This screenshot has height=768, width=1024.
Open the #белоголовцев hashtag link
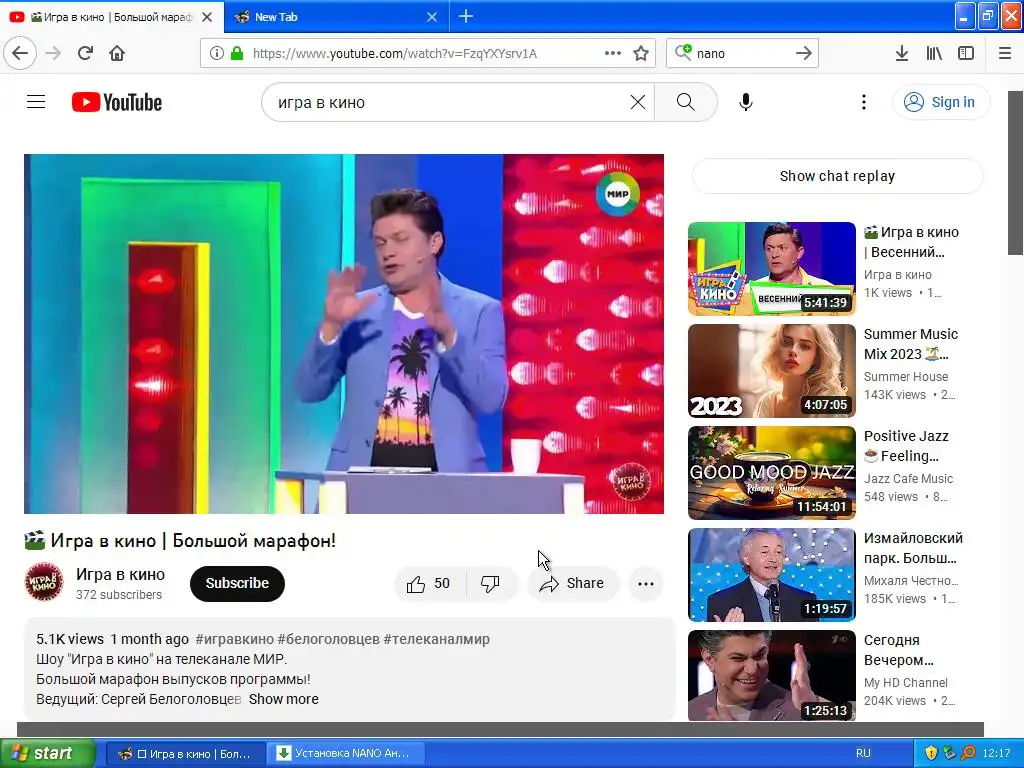(x=328, y=639)
